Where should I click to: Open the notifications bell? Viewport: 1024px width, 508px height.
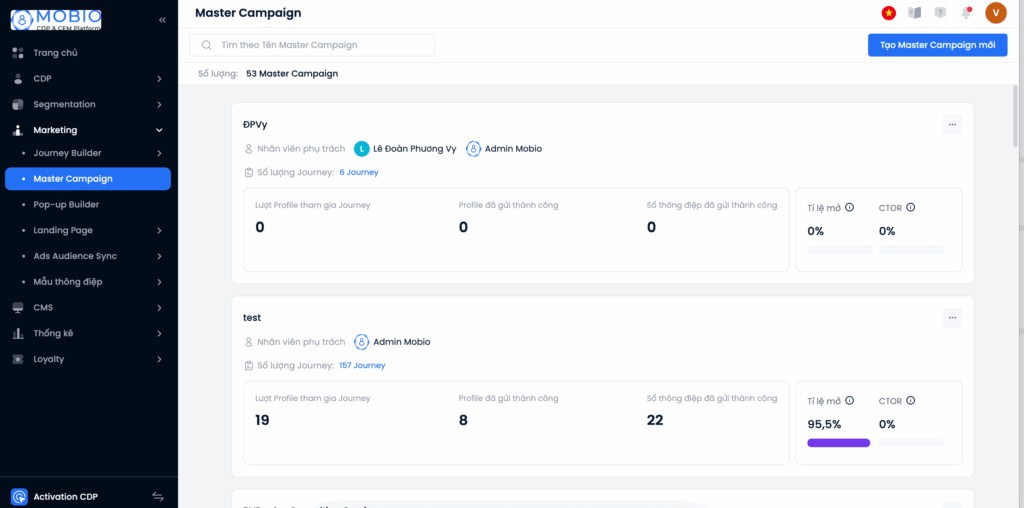tap(966, 13)
